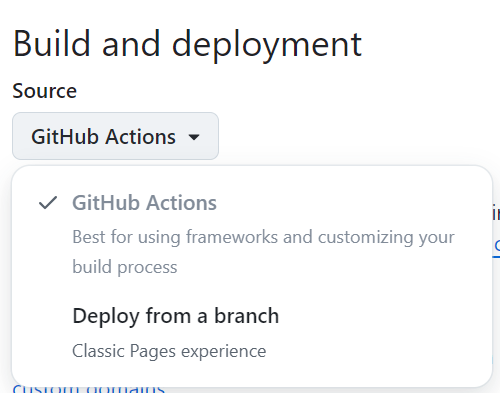The width and height of the screenshot is (500, 393).
Task: Open the GitHub Actions source dropdown
Action: coord(115,136)
